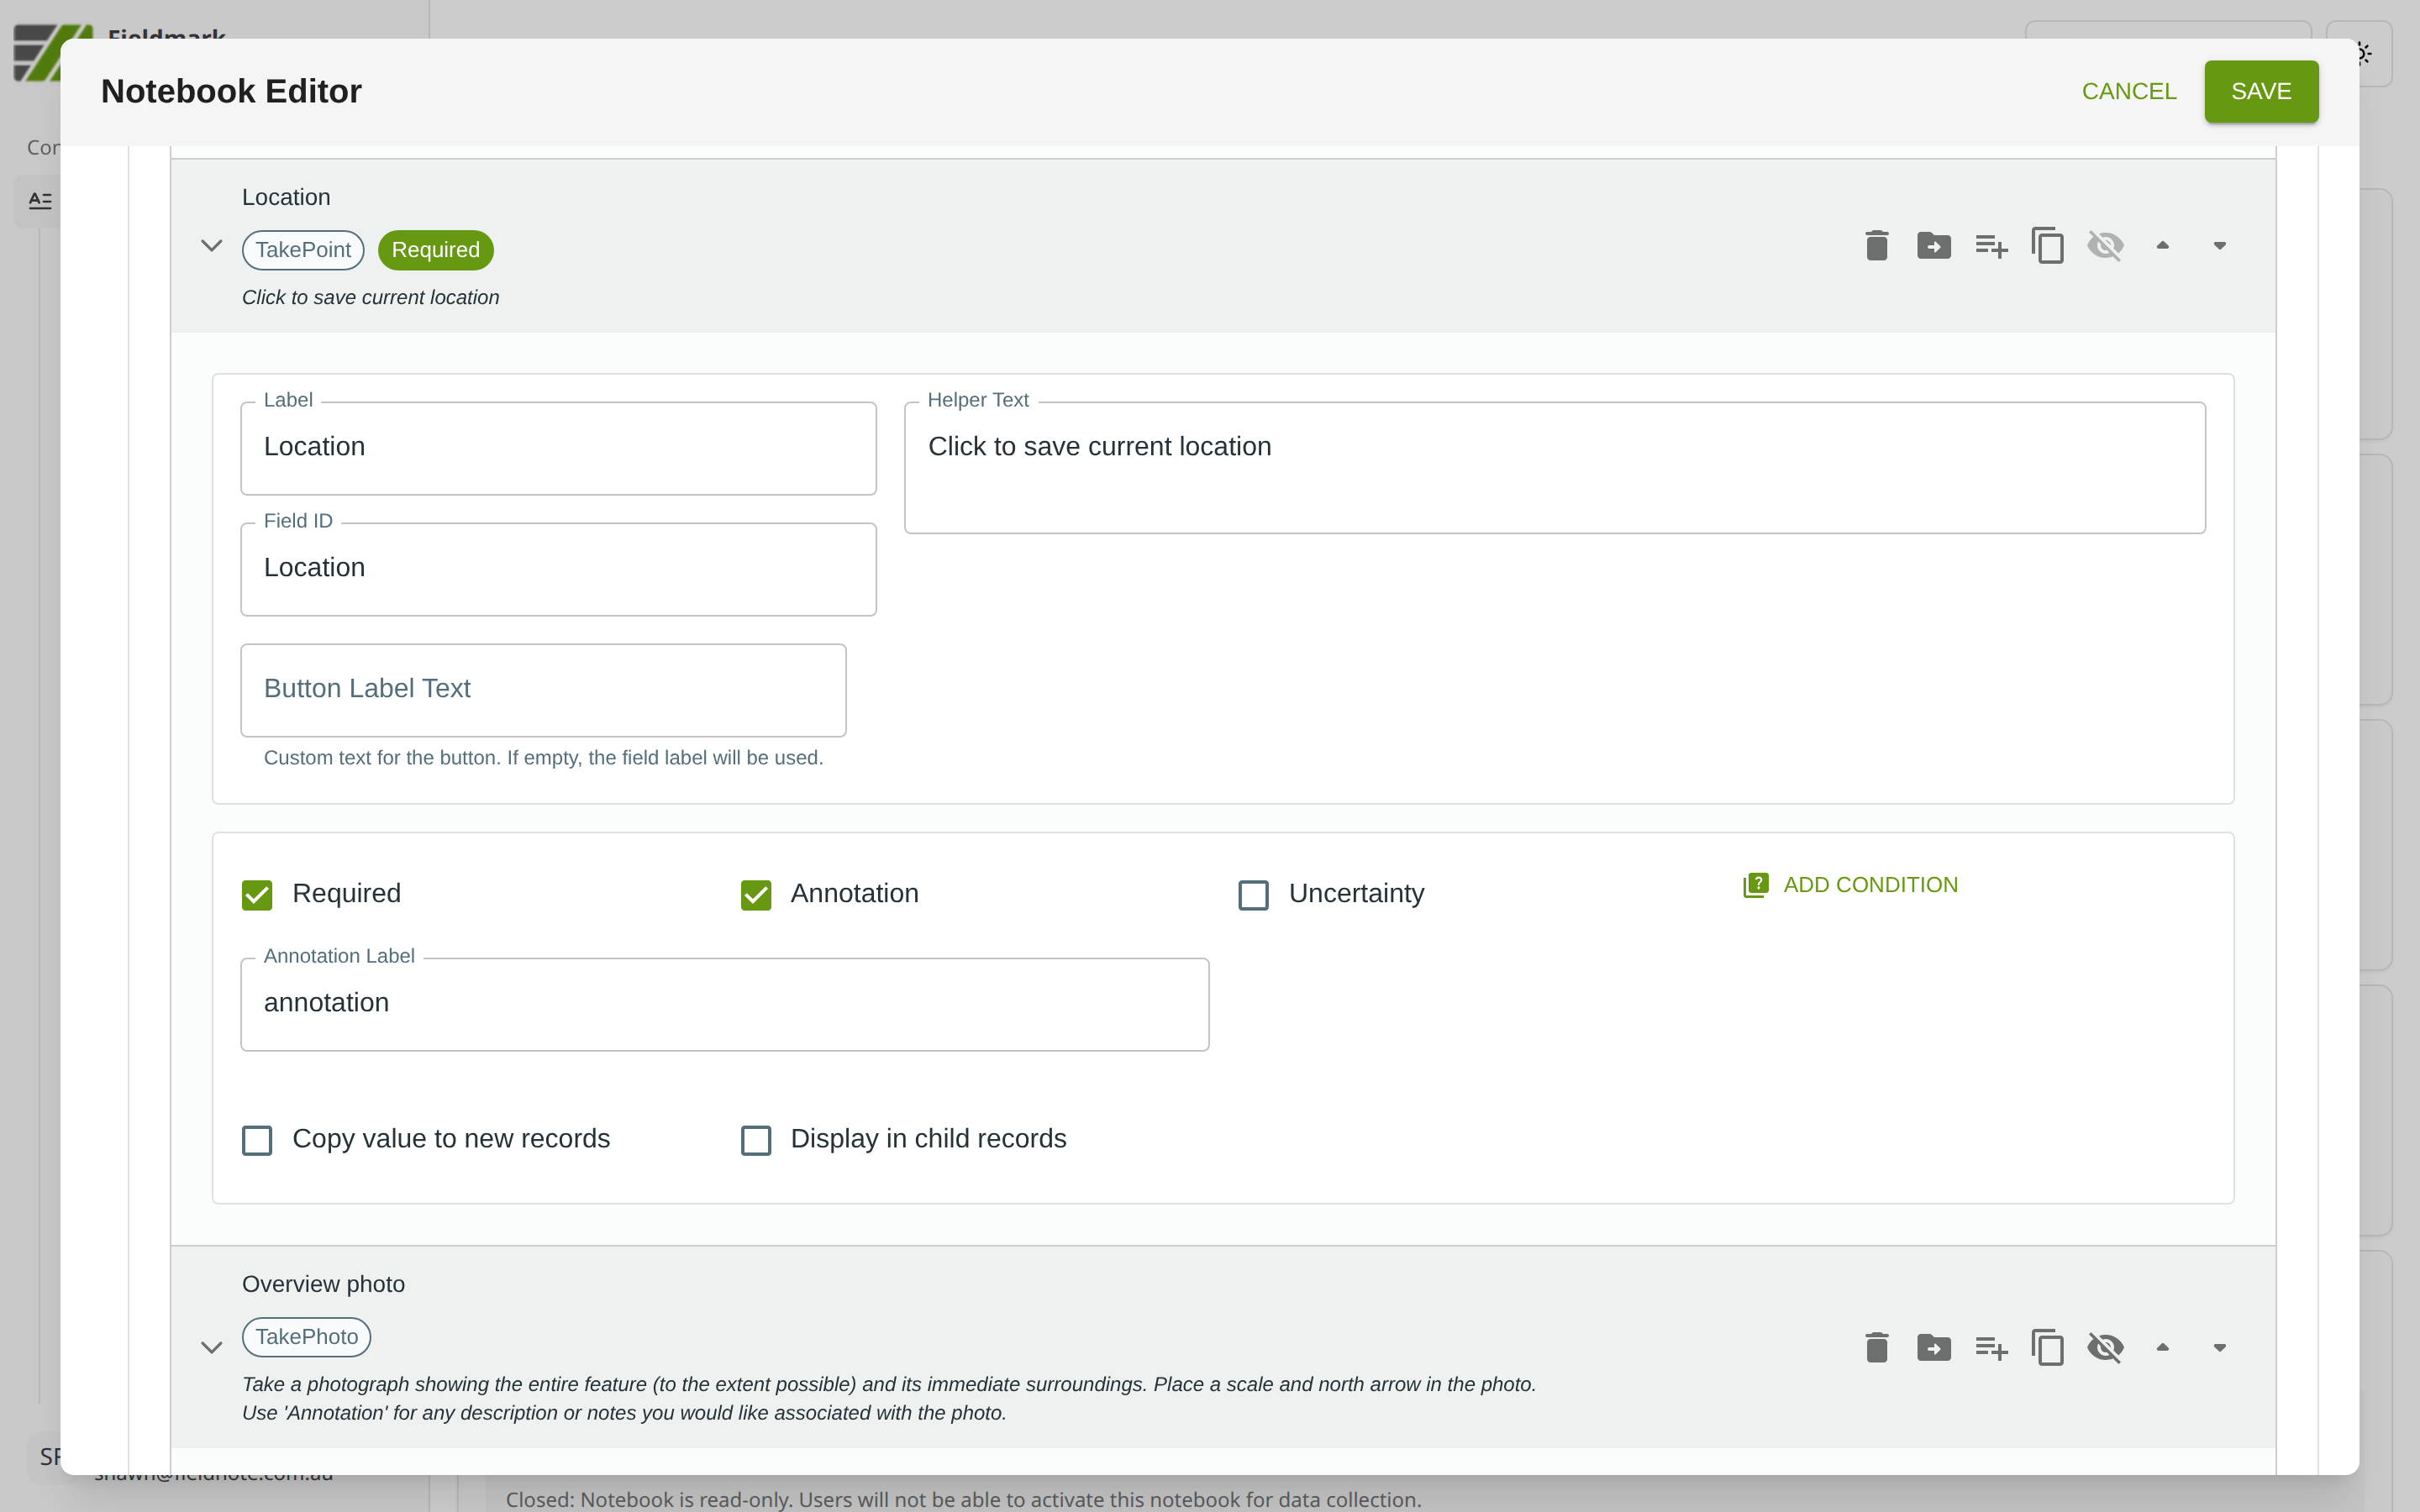Image resolution: width=2420 pixels, height=1512 pixels.
Task: Delete the Location field via trash icon
Action: [1876, 246]
